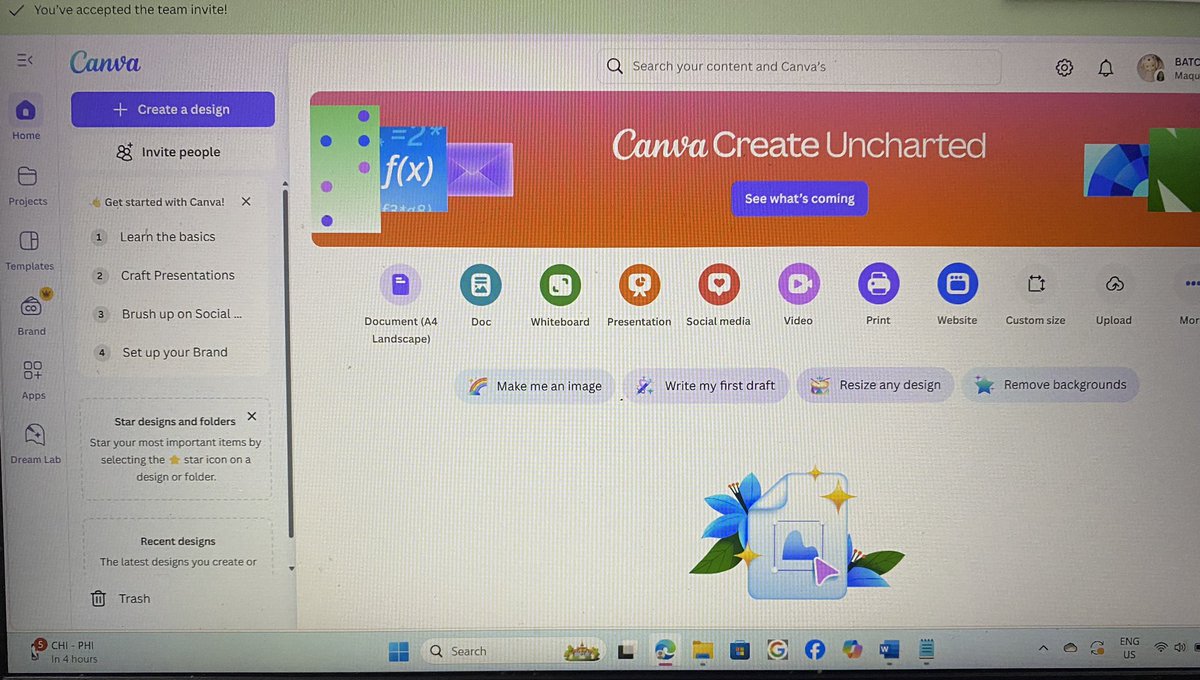Open the Brand section
Viewport: 1200px width, 680px height.
pos(31,314)
